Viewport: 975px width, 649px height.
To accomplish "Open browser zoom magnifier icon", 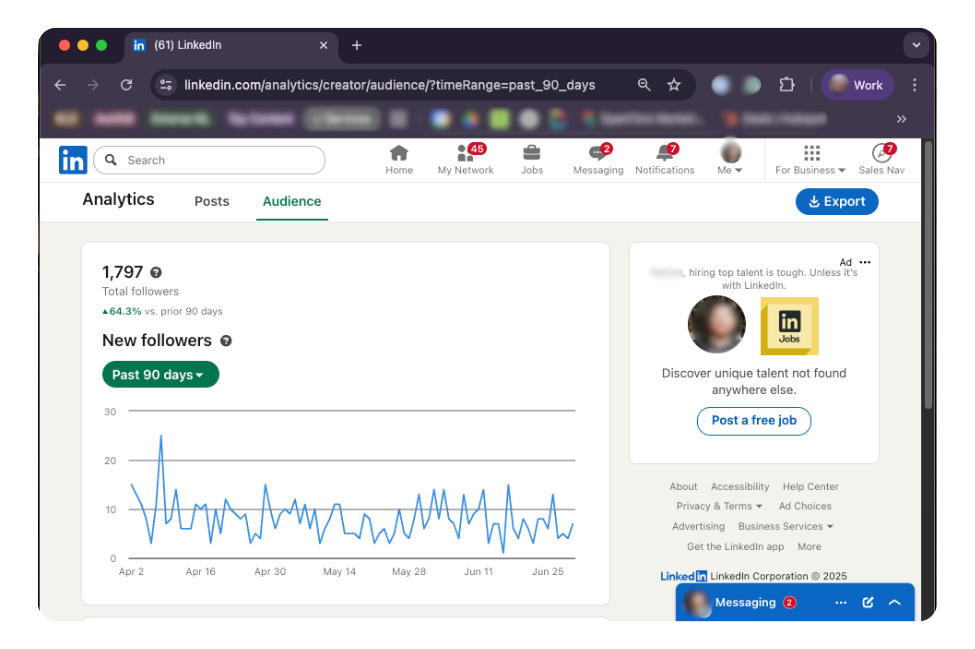I will [x=644, y=85].
